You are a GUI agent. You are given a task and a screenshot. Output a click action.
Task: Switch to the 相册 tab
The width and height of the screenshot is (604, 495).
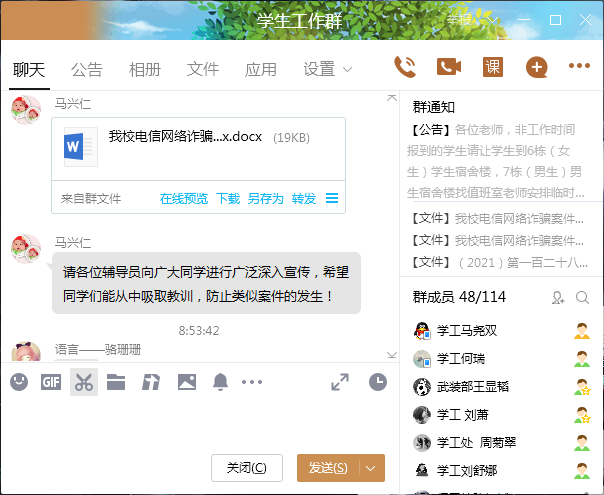[144, 69]
